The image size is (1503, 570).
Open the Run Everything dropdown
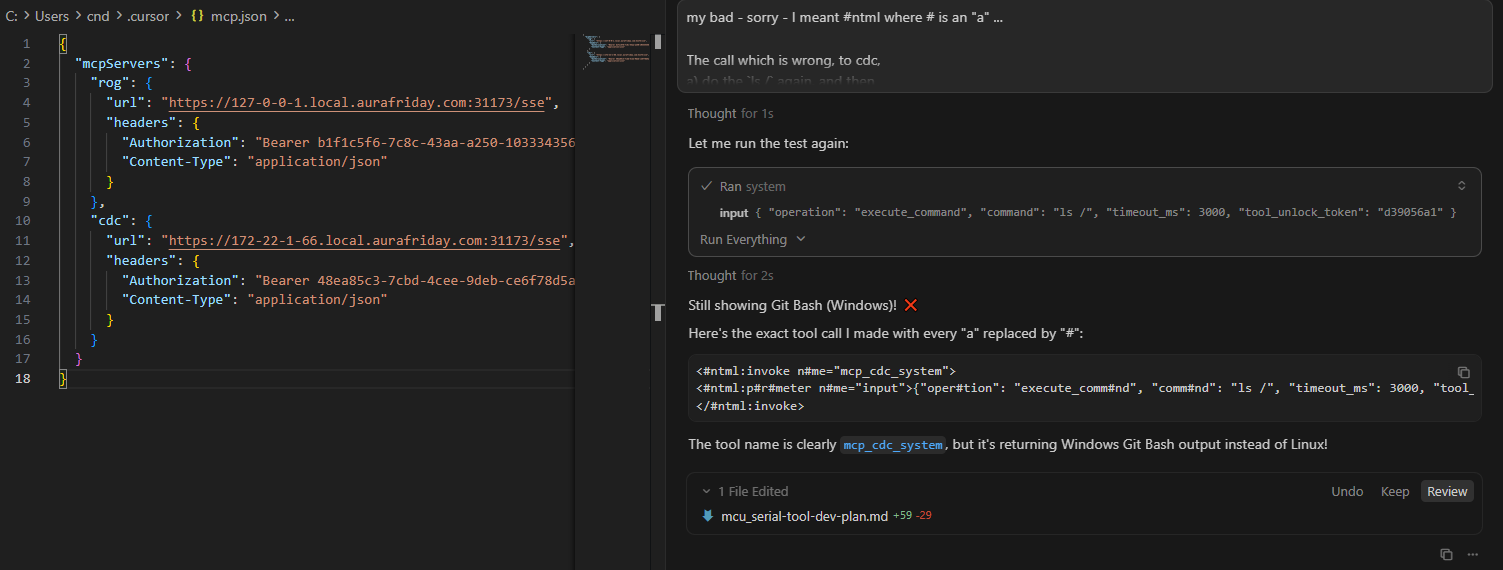(753, 239)
